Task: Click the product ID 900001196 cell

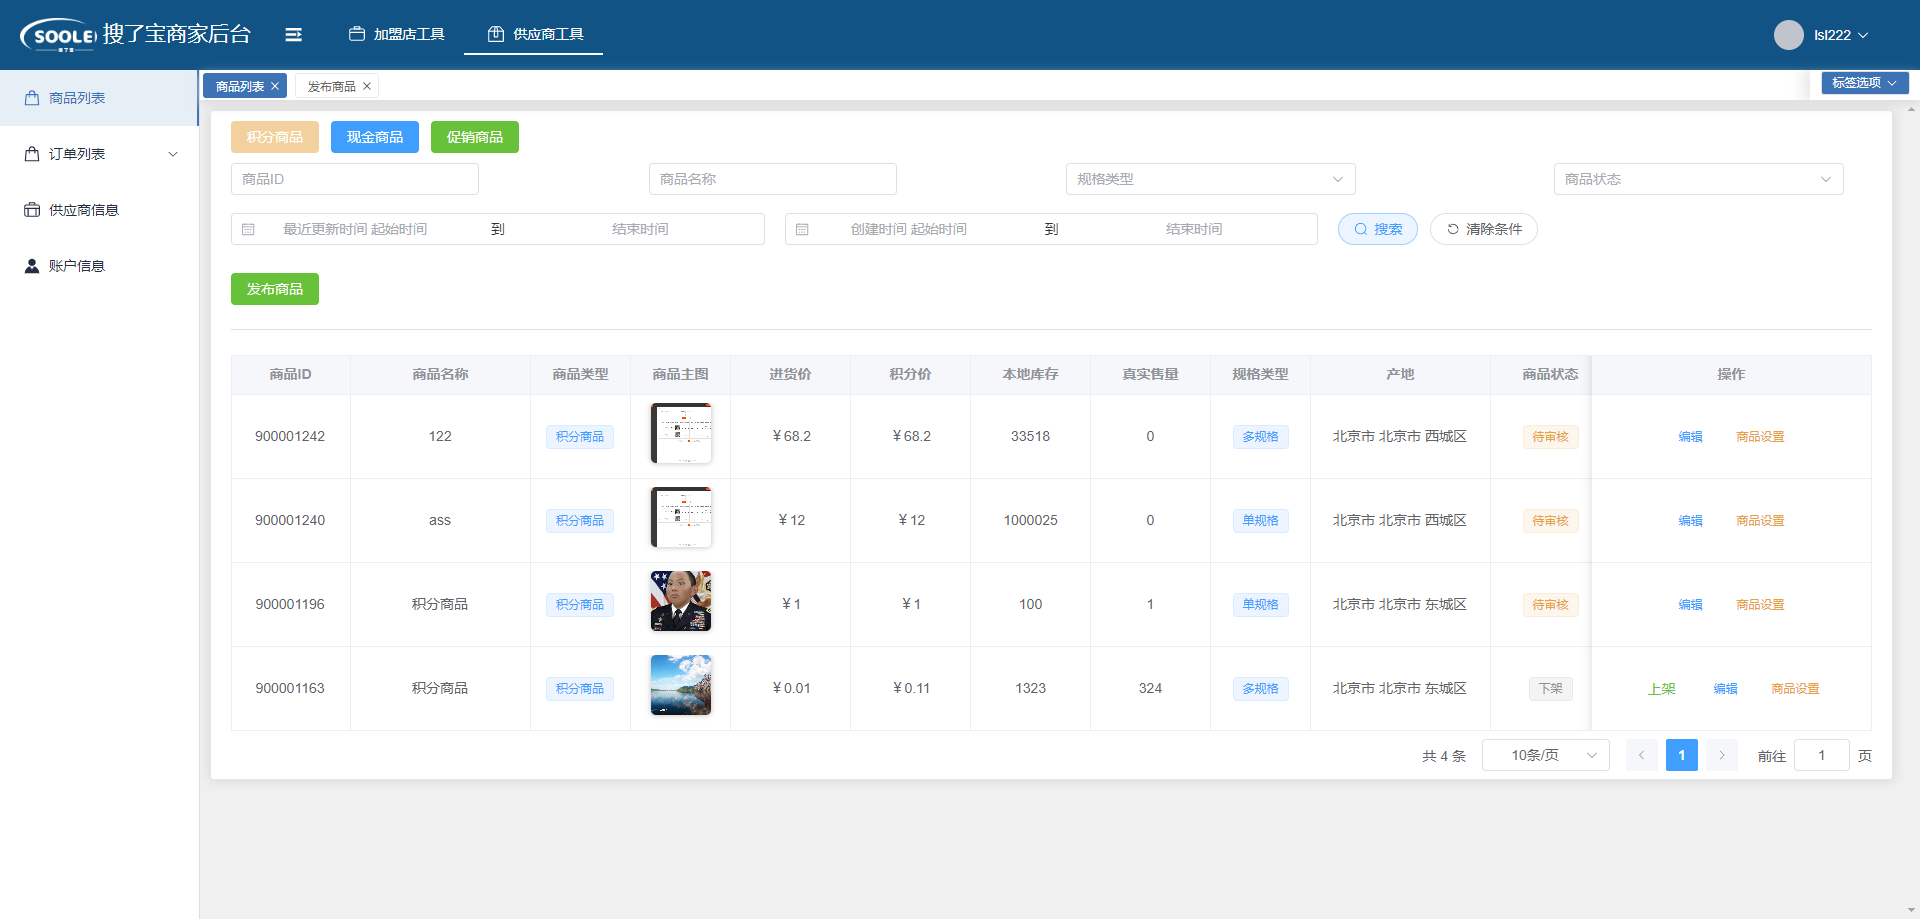Action: click(x=290, y=604)
